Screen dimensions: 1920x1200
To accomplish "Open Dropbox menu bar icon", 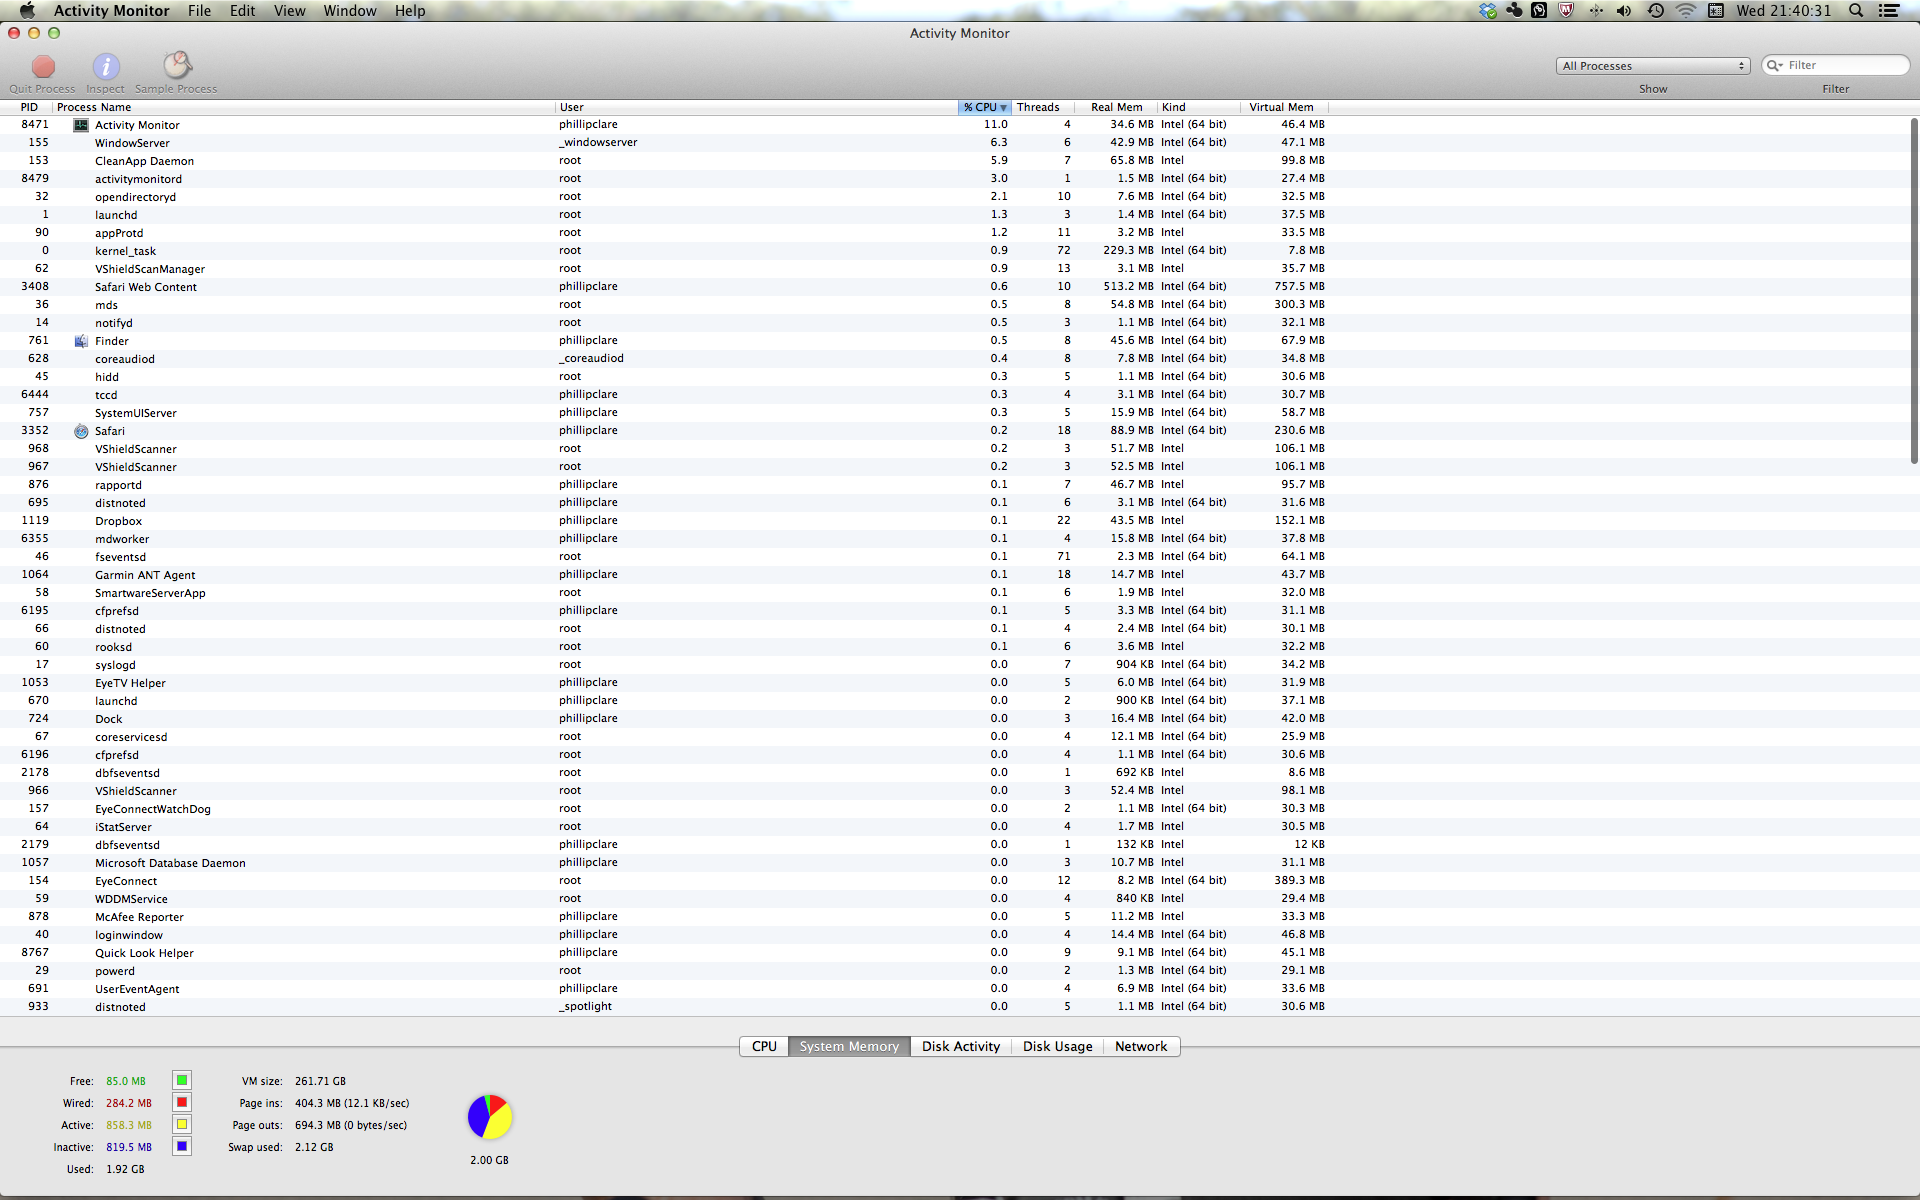I will point(1488,11).
